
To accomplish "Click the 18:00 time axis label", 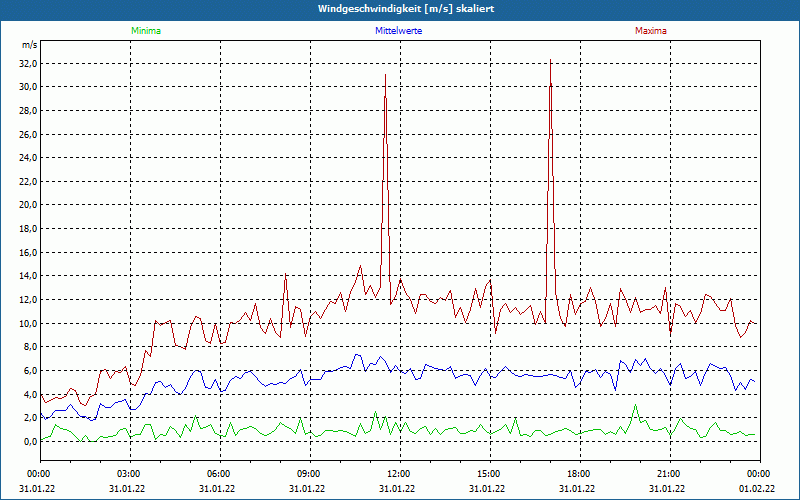I will tap(580, 474).
